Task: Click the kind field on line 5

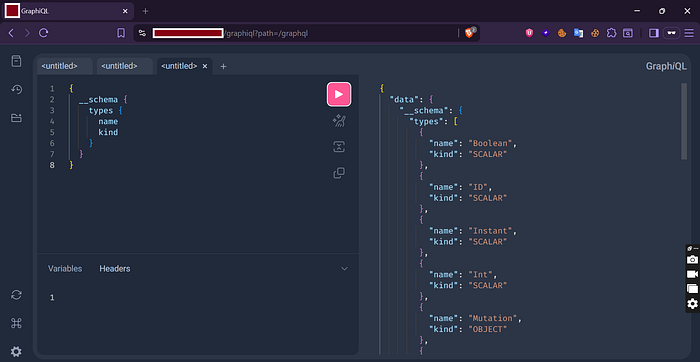Action: (108, 132)
